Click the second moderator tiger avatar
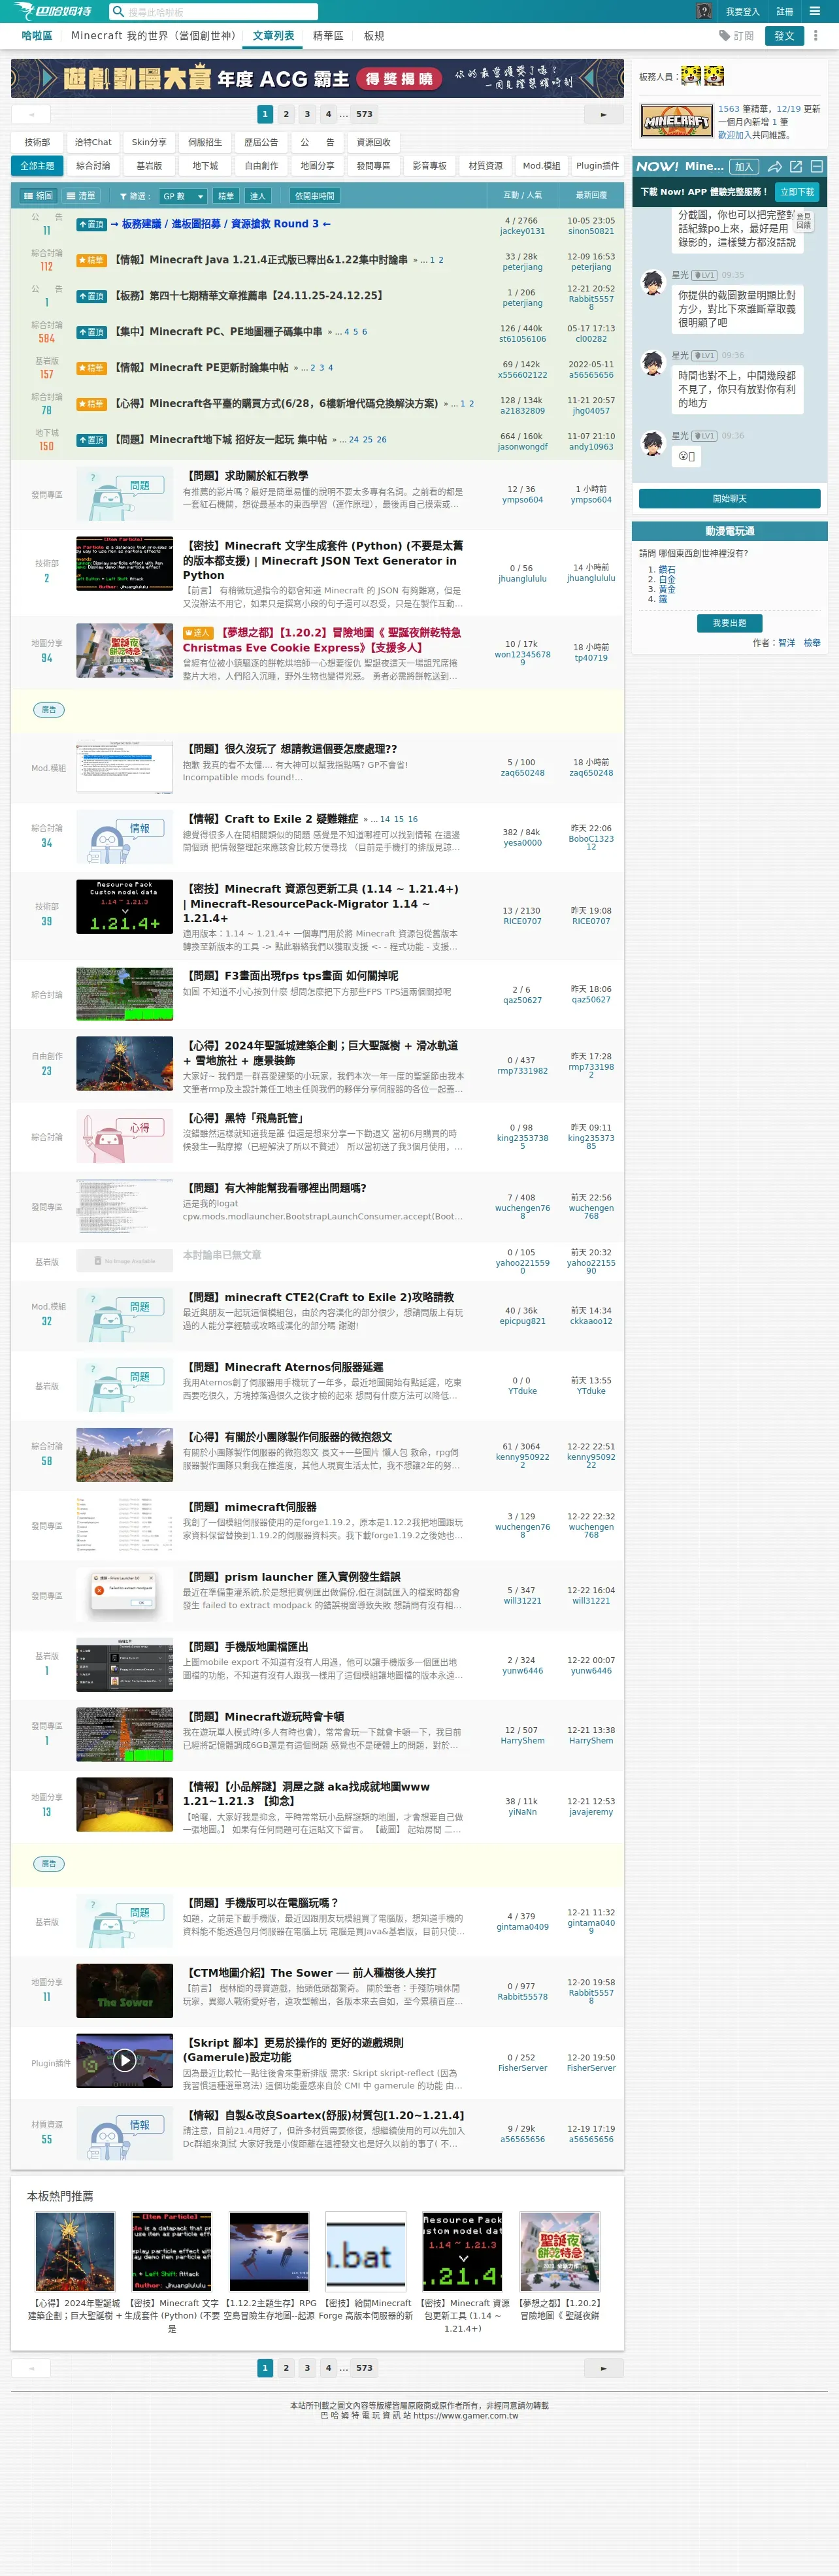 [713, 75]
